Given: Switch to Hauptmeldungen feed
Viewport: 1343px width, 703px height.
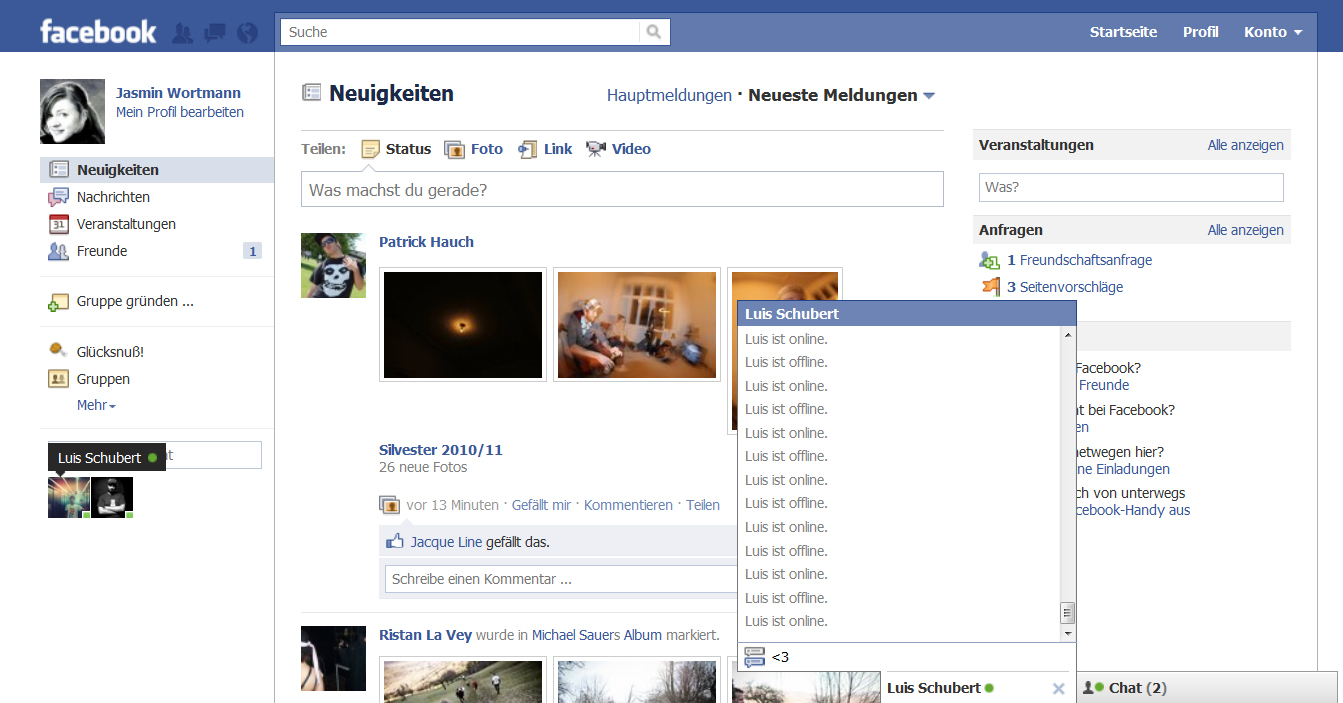Looking at the screenshot, I should pos(669,95).
